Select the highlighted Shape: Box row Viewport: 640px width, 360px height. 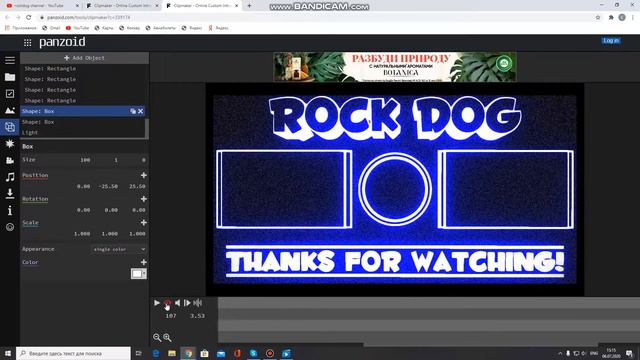[83, 111]
